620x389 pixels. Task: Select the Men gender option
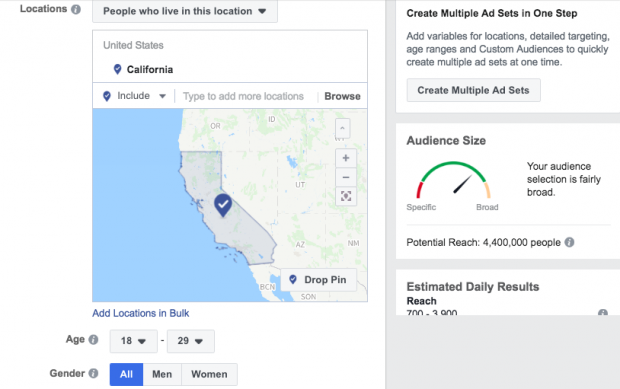pyautogui.click(x=162, y=374)
